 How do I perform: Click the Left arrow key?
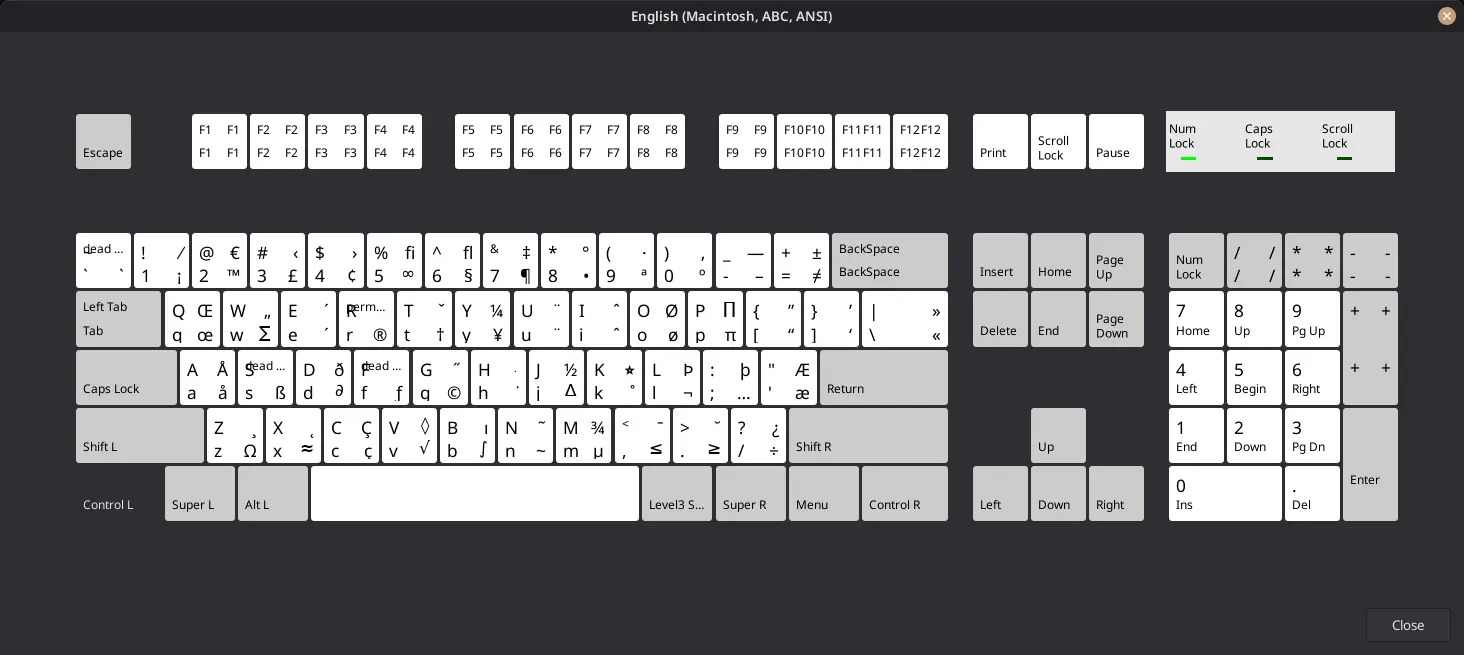click(1000, 493)
